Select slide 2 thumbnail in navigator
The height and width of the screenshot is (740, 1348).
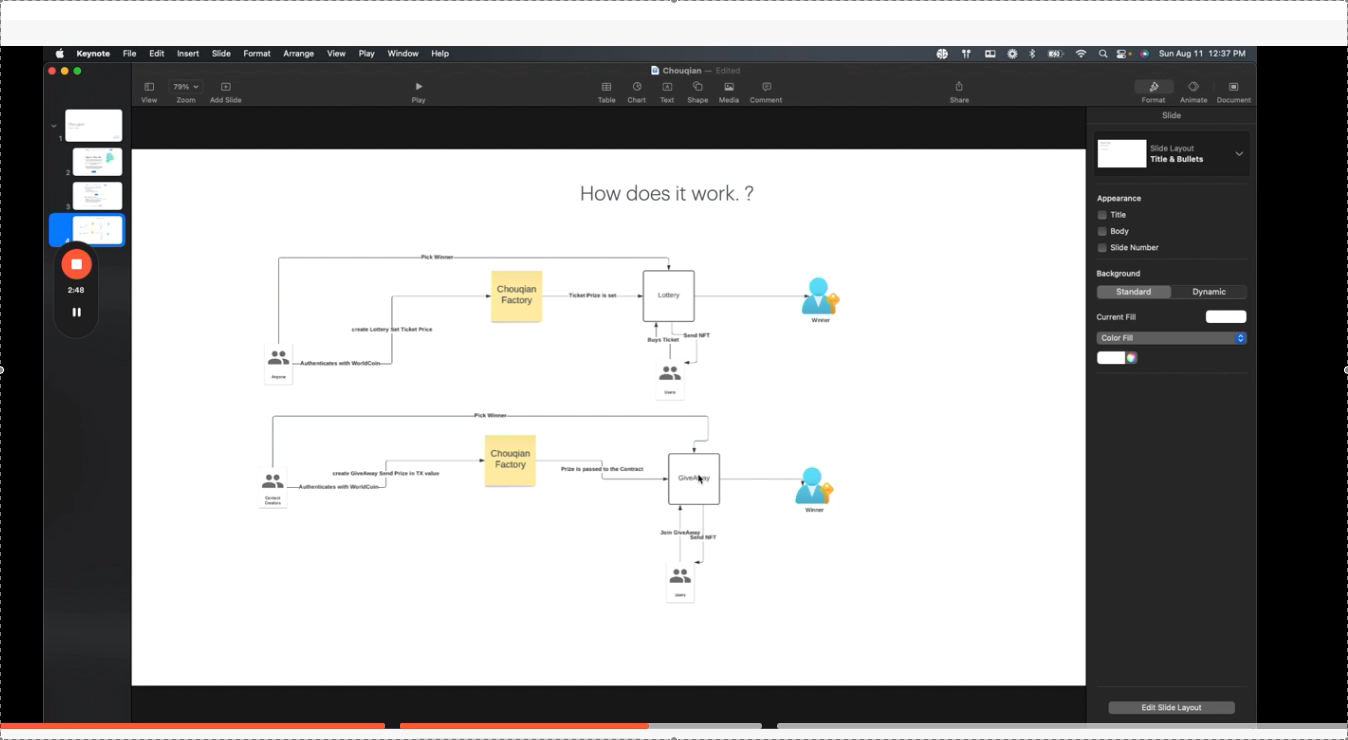[x=97, y=162]
